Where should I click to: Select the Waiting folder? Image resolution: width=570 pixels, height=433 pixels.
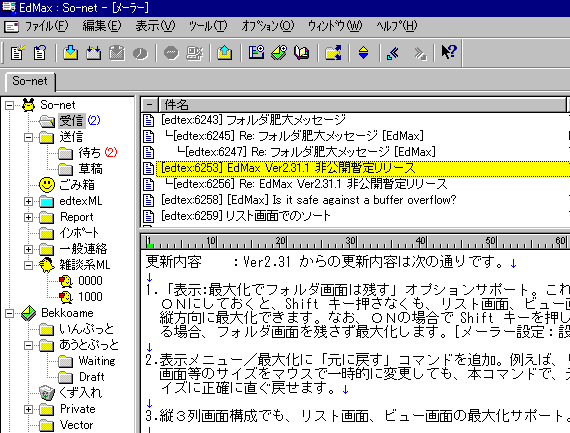pos(97,361)
